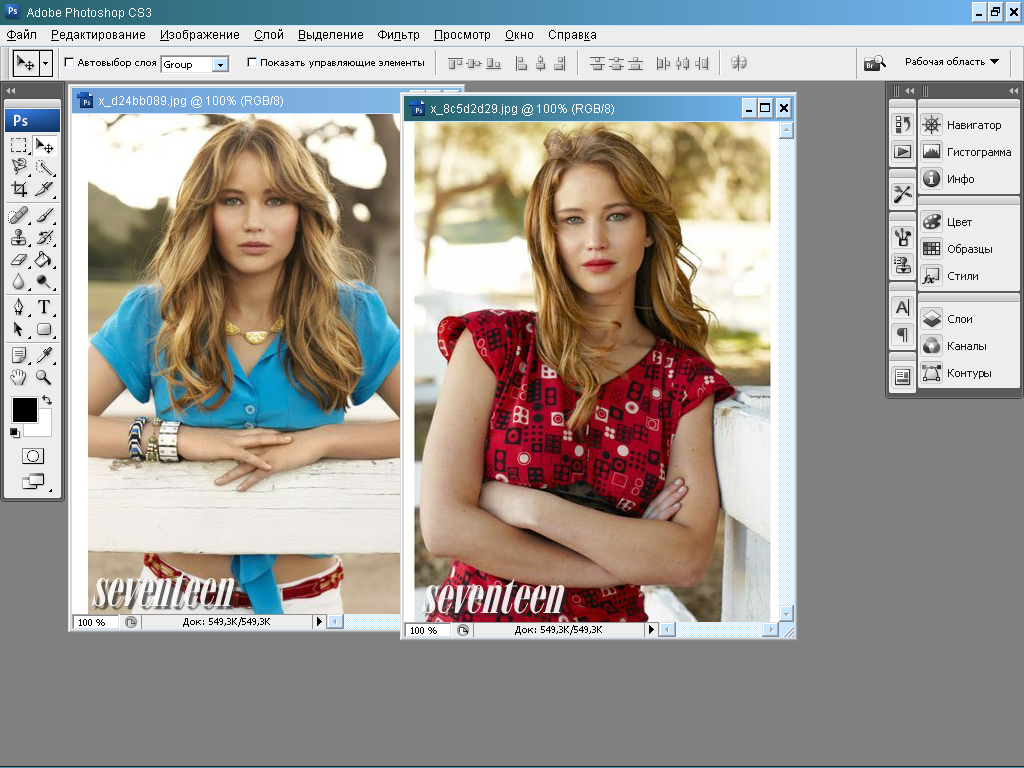Open the Окно menu
The image size is (1024, 768).
point(519,35)
